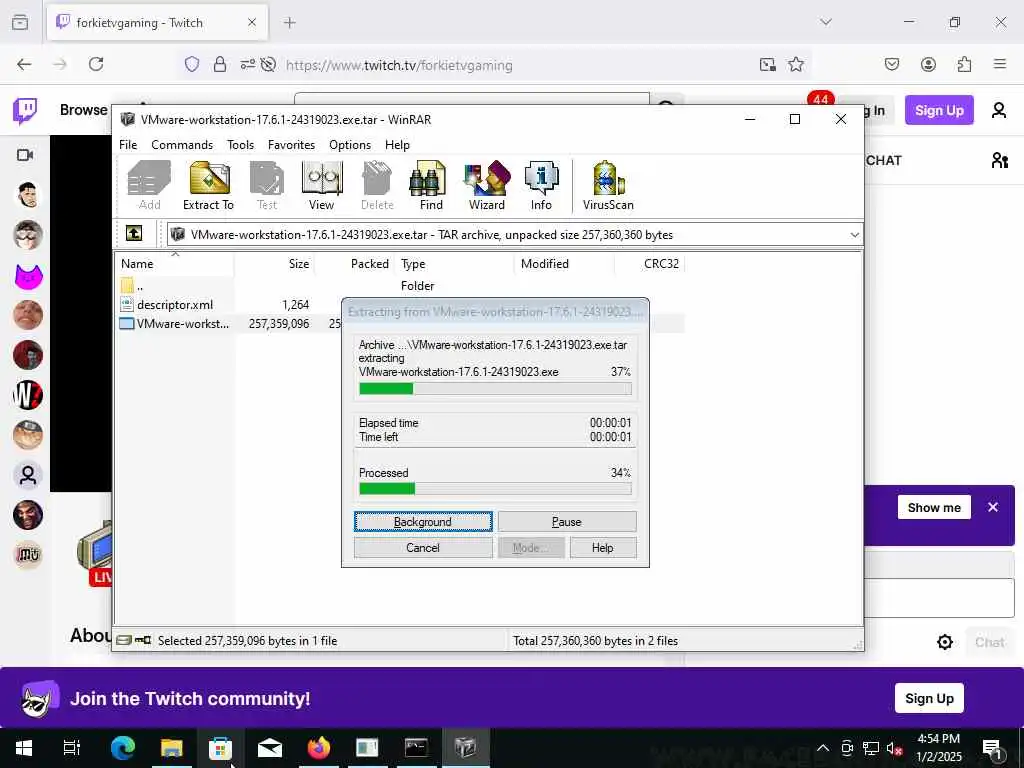
Task: Sort the file list by Name column
Action: [175, 264]
